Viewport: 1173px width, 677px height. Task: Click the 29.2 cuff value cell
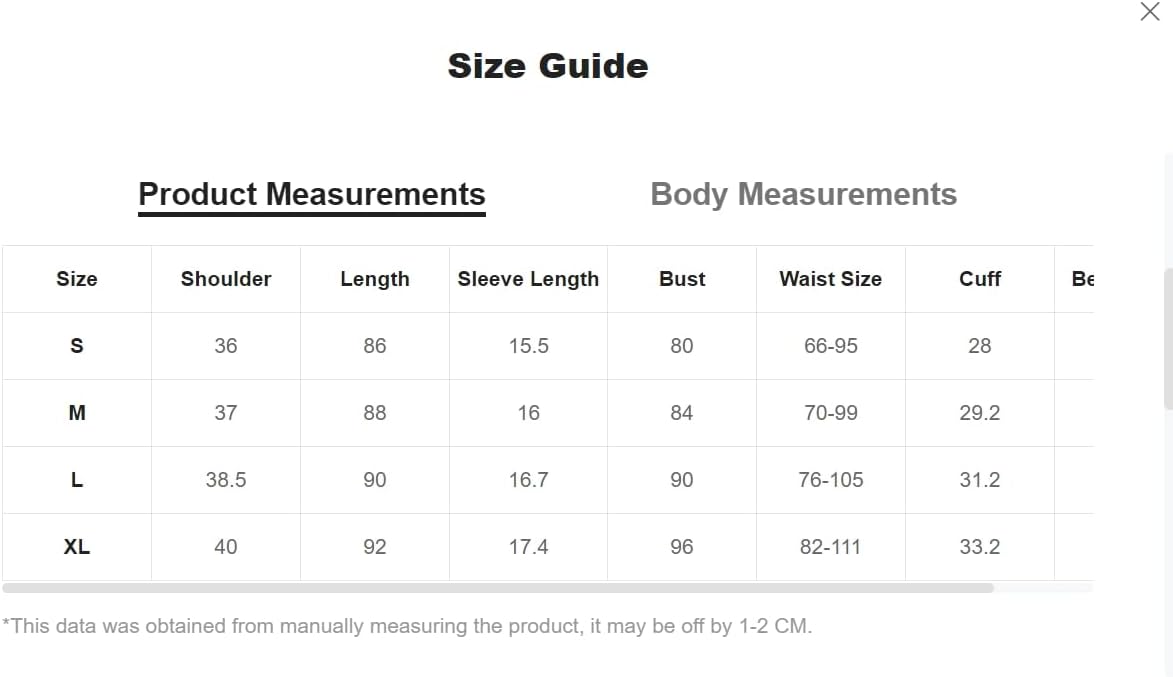click(979, 413)
